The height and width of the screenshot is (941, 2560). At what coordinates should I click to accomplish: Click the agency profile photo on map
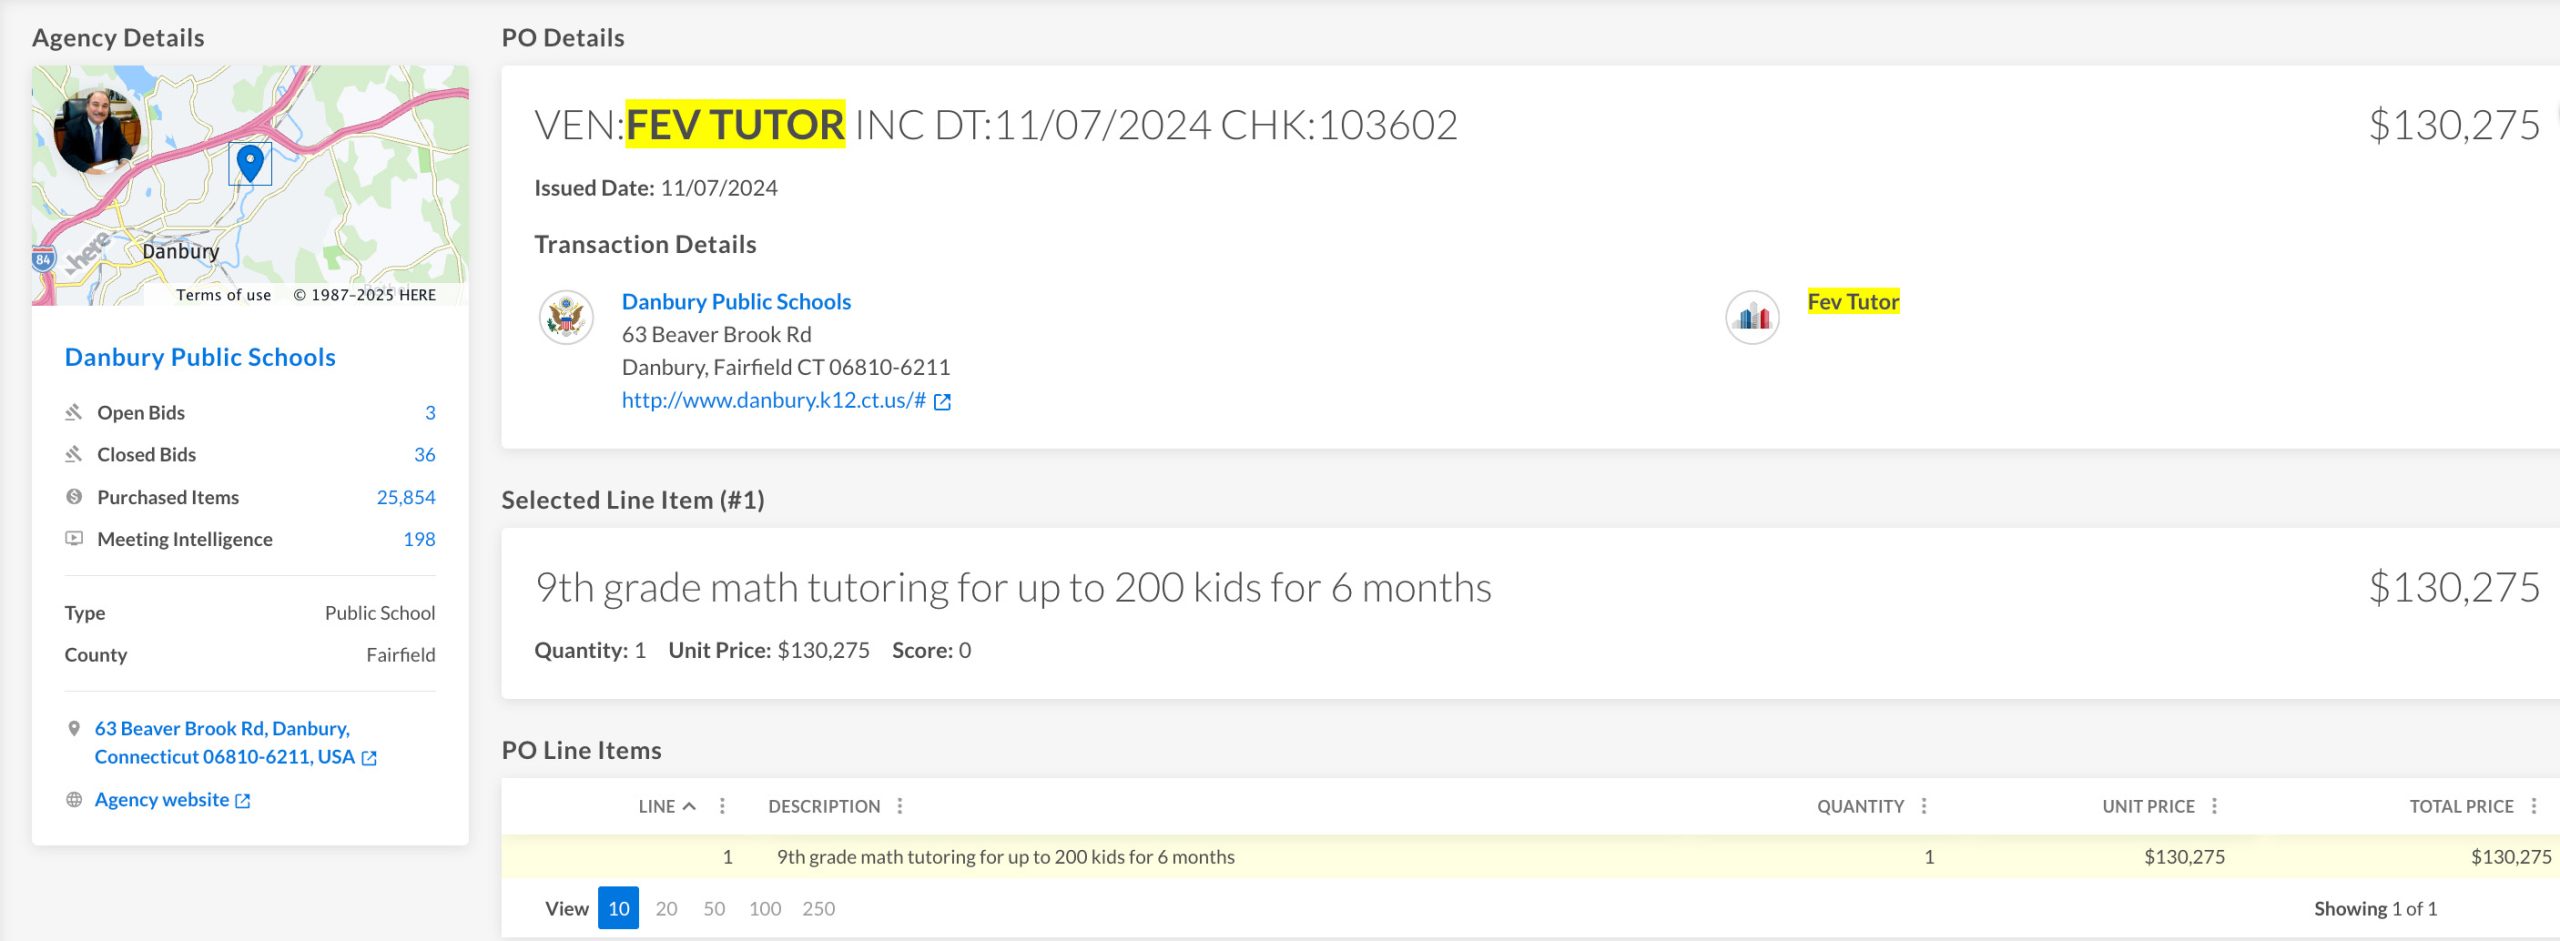[97, 131]
